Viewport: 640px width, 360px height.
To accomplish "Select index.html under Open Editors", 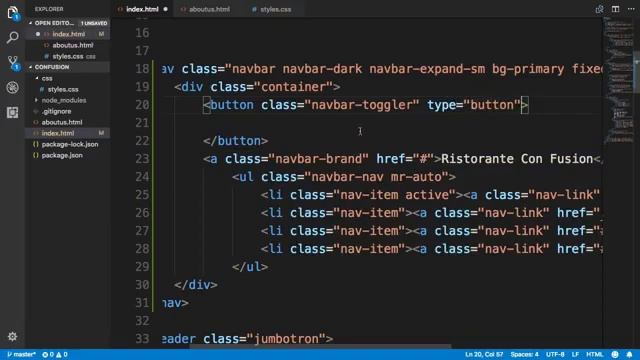I will [69, 34].
